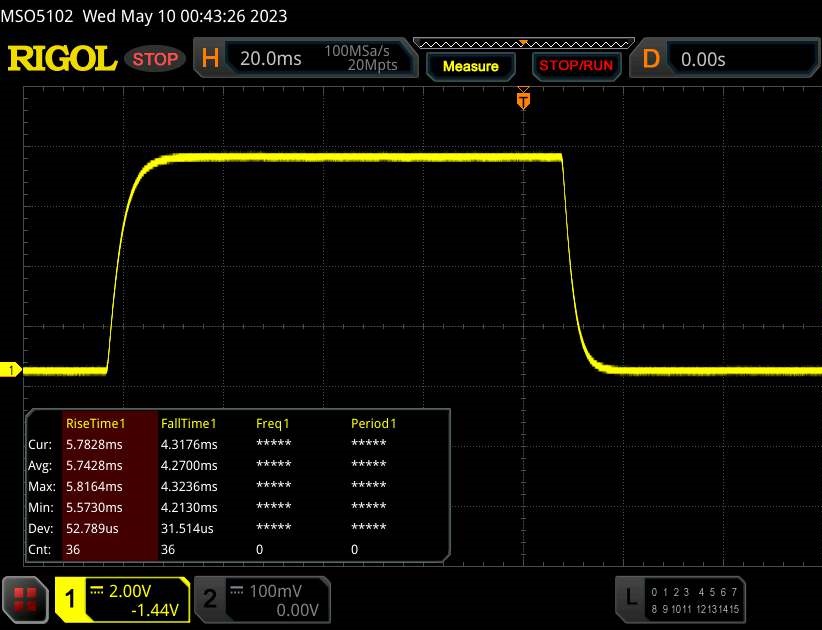Select the Period1 measurement column header
The height and width of the screenshot is (630, 822).
374,423
